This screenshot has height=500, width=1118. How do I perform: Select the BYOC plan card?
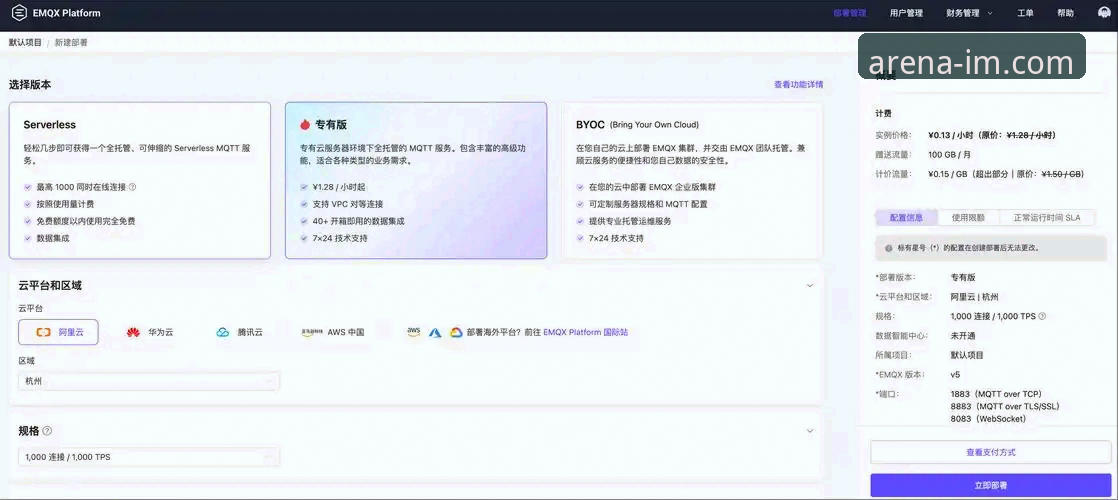coord(692,180)
